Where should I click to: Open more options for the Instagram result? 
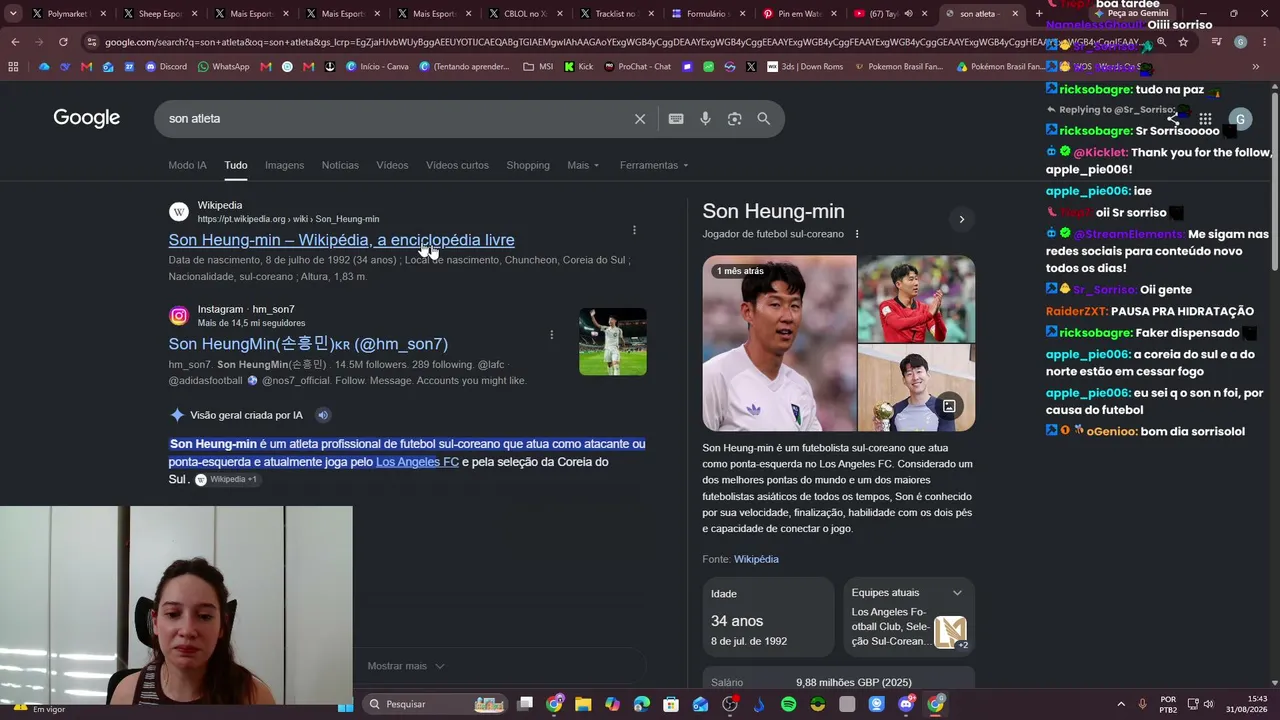(551, 335)
